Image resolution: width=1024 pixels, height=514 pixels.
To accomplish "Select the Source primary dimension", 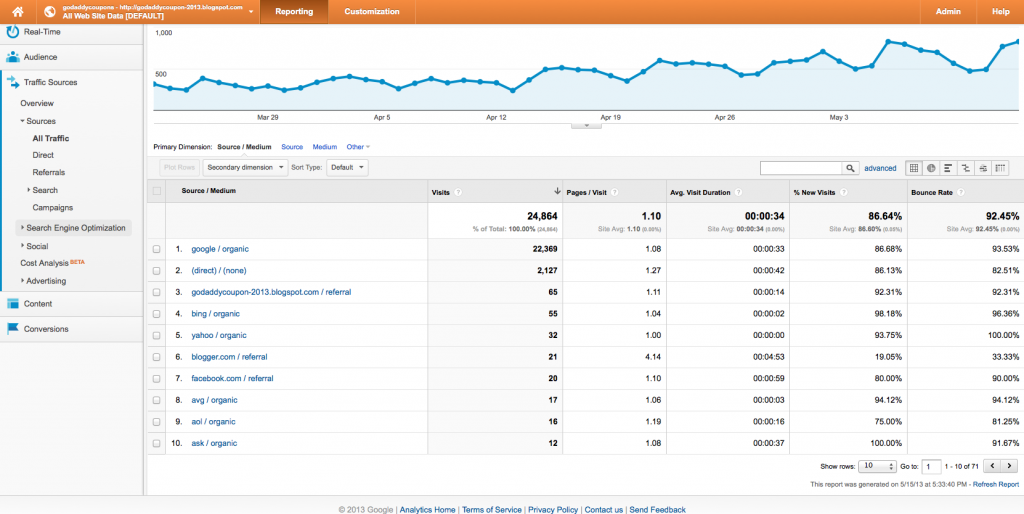I will 292,147.
